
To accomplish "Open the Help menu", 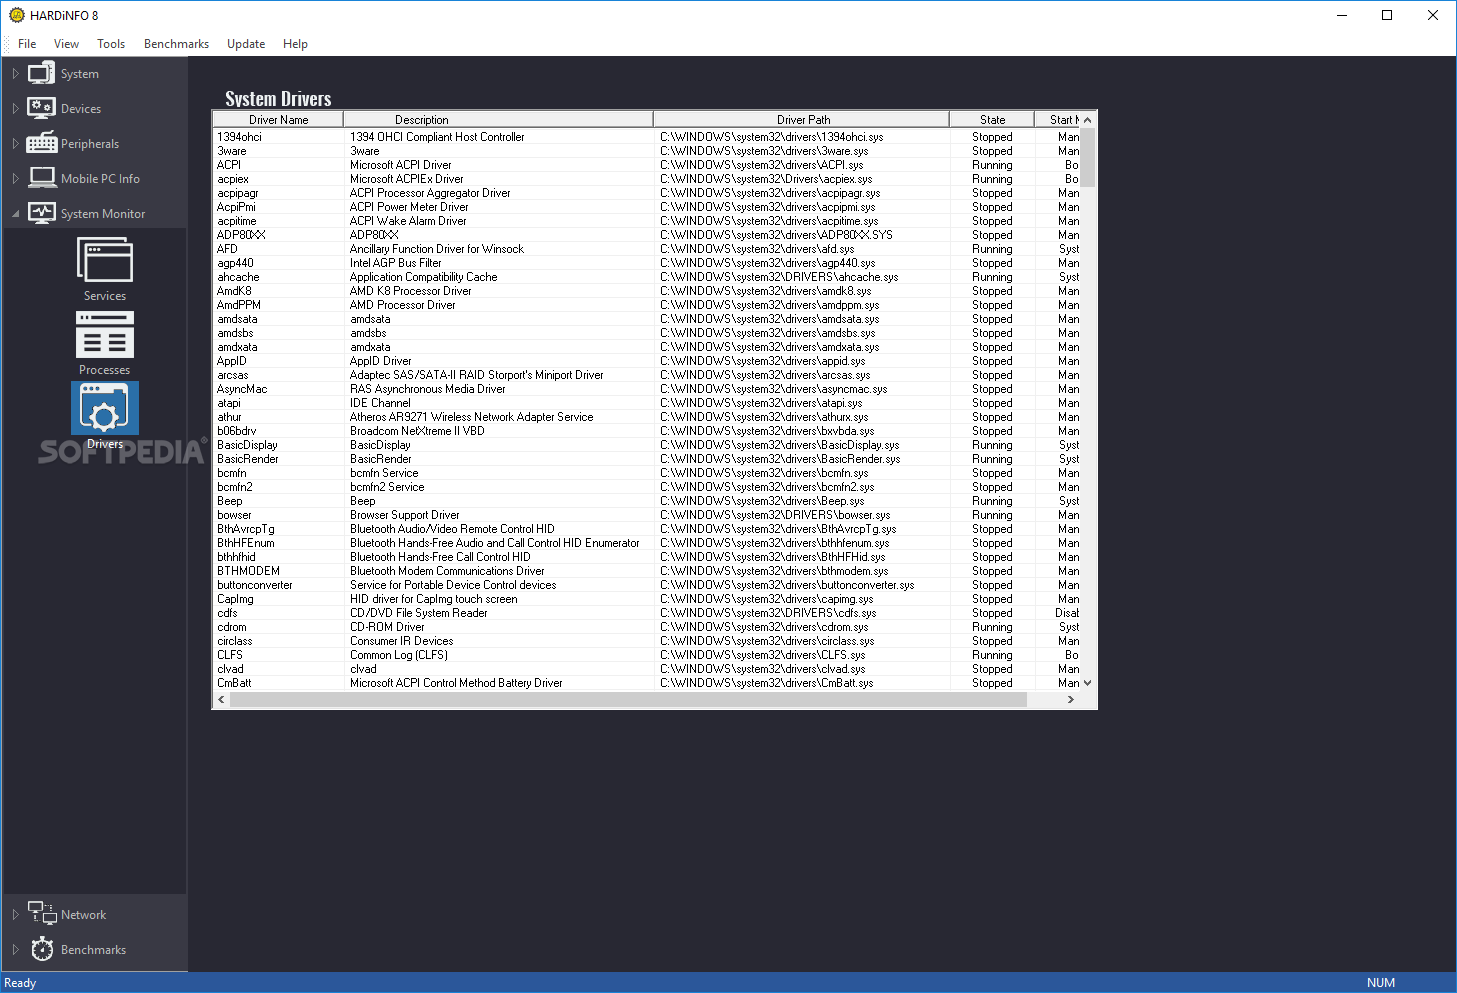I will (x=295, y=44).
